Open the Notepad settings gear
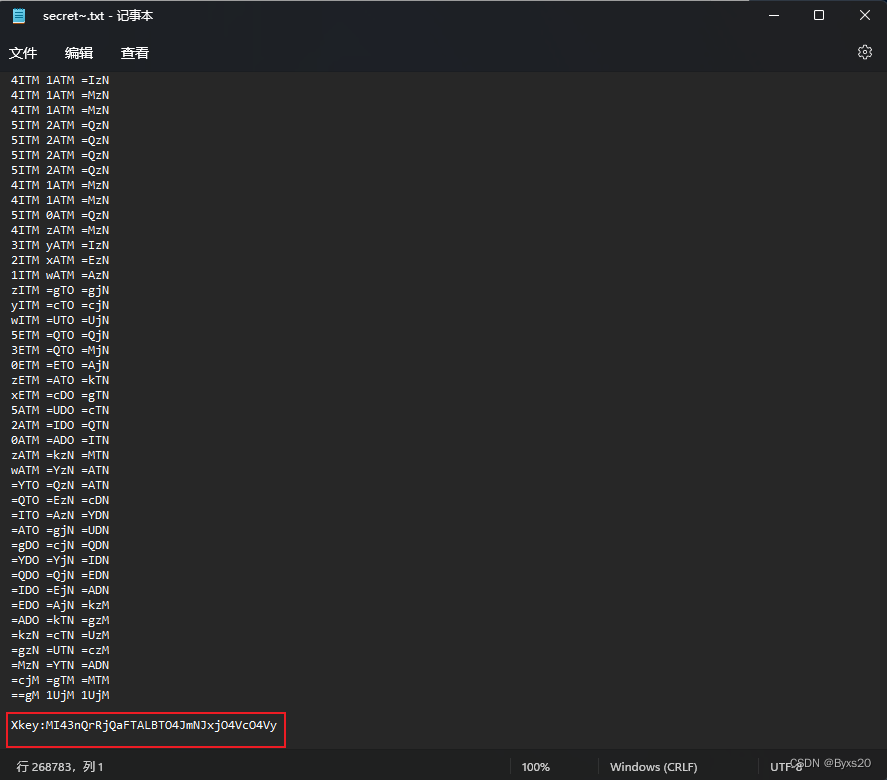Image resolution: width=887 pixels, height=780 pixels. 864,52
